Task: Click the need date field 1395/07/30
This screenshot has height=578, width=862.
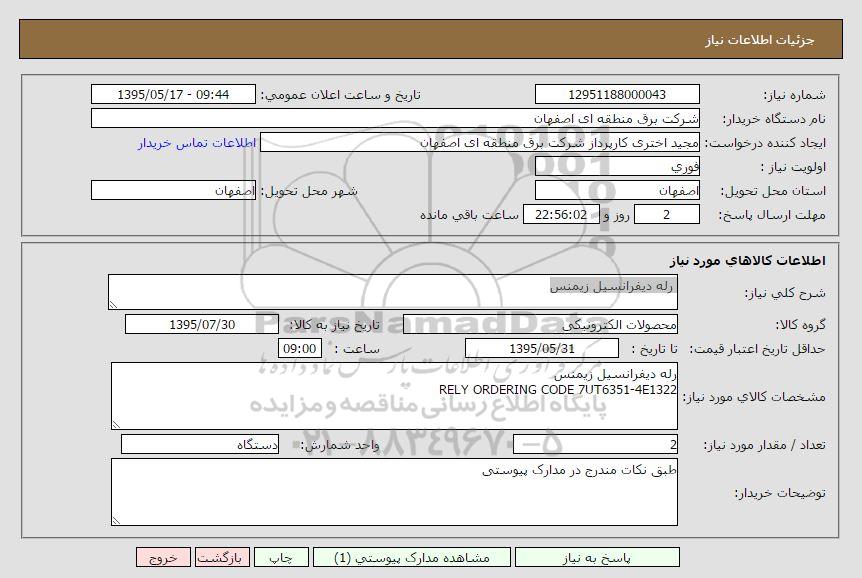Action: (x=202, y=324)
